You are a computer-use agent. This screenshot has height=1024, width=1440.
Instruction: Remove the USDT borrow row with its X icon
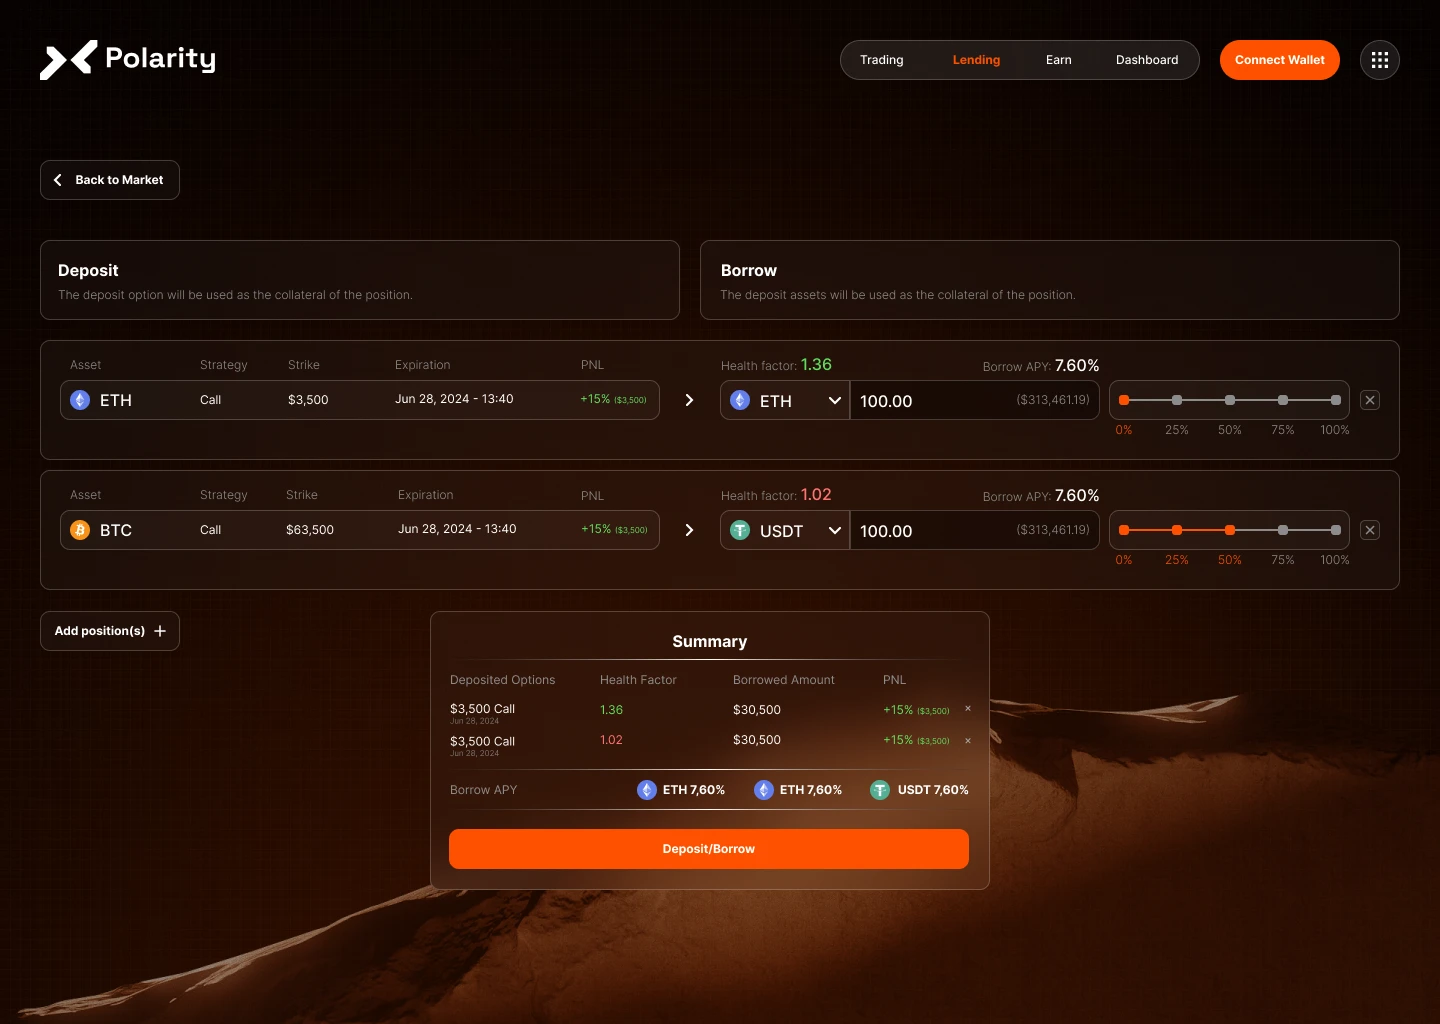click(1370, 530)
